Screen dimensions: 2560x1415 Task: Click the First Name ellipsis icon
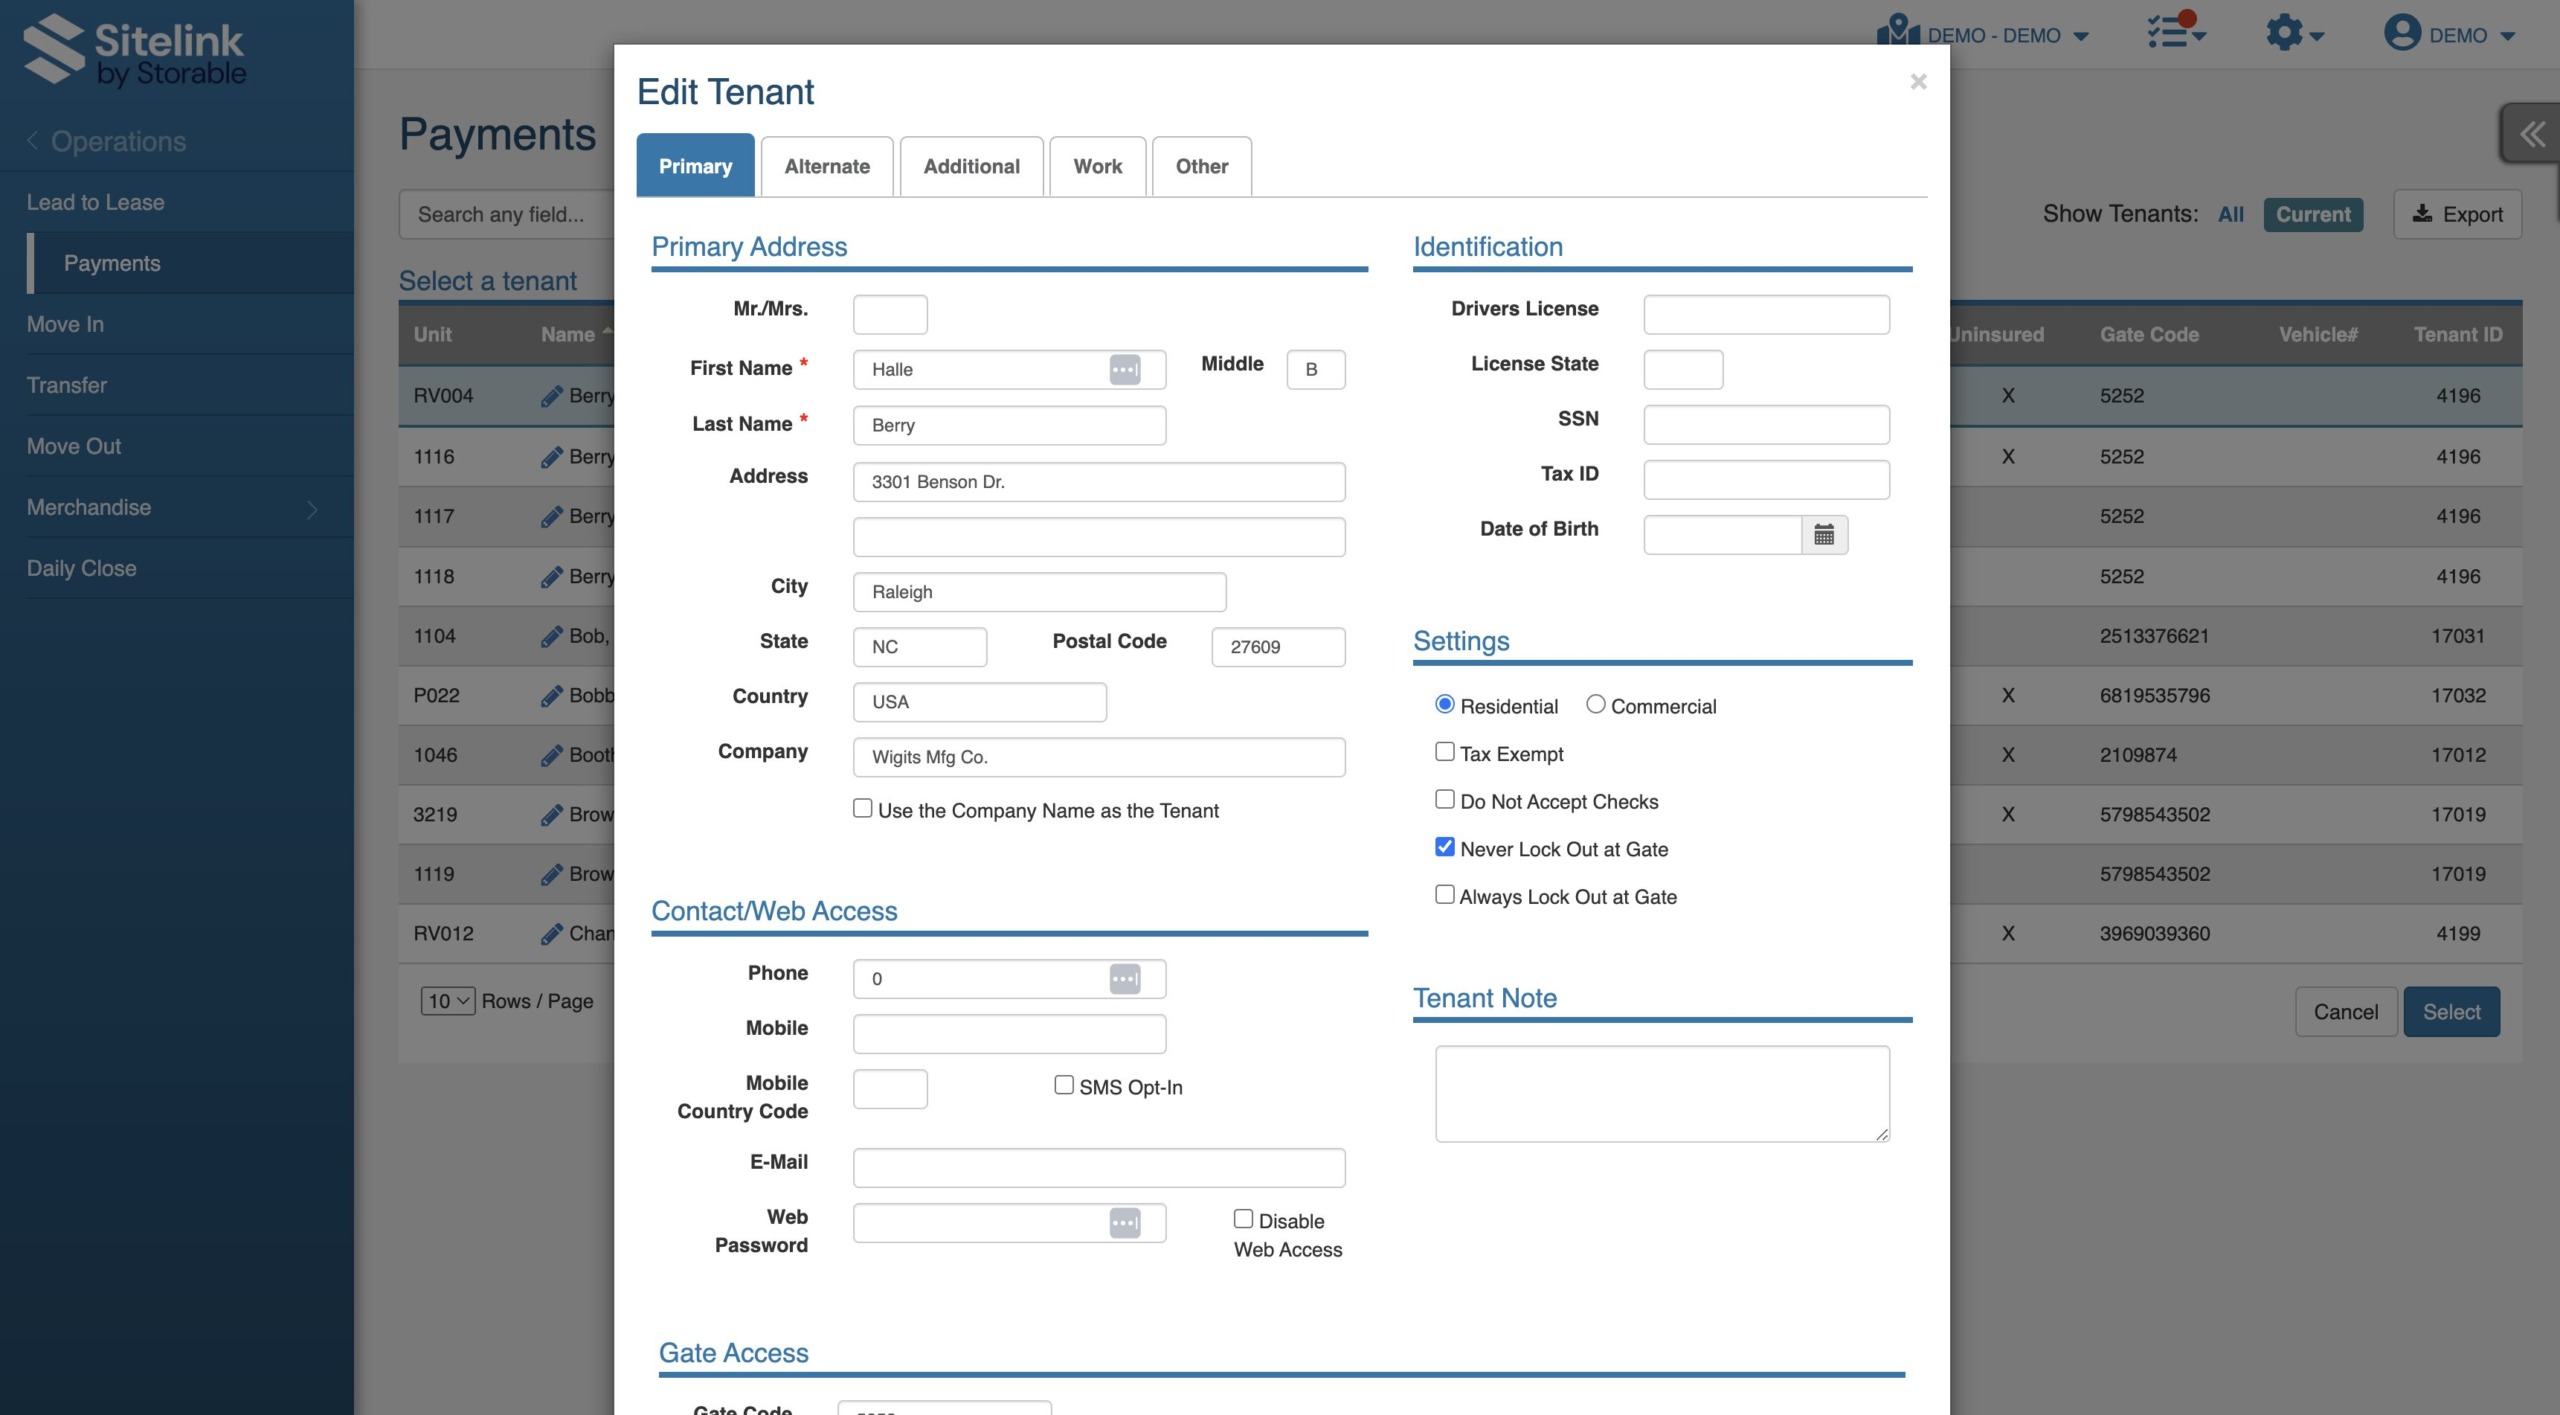1124,369
